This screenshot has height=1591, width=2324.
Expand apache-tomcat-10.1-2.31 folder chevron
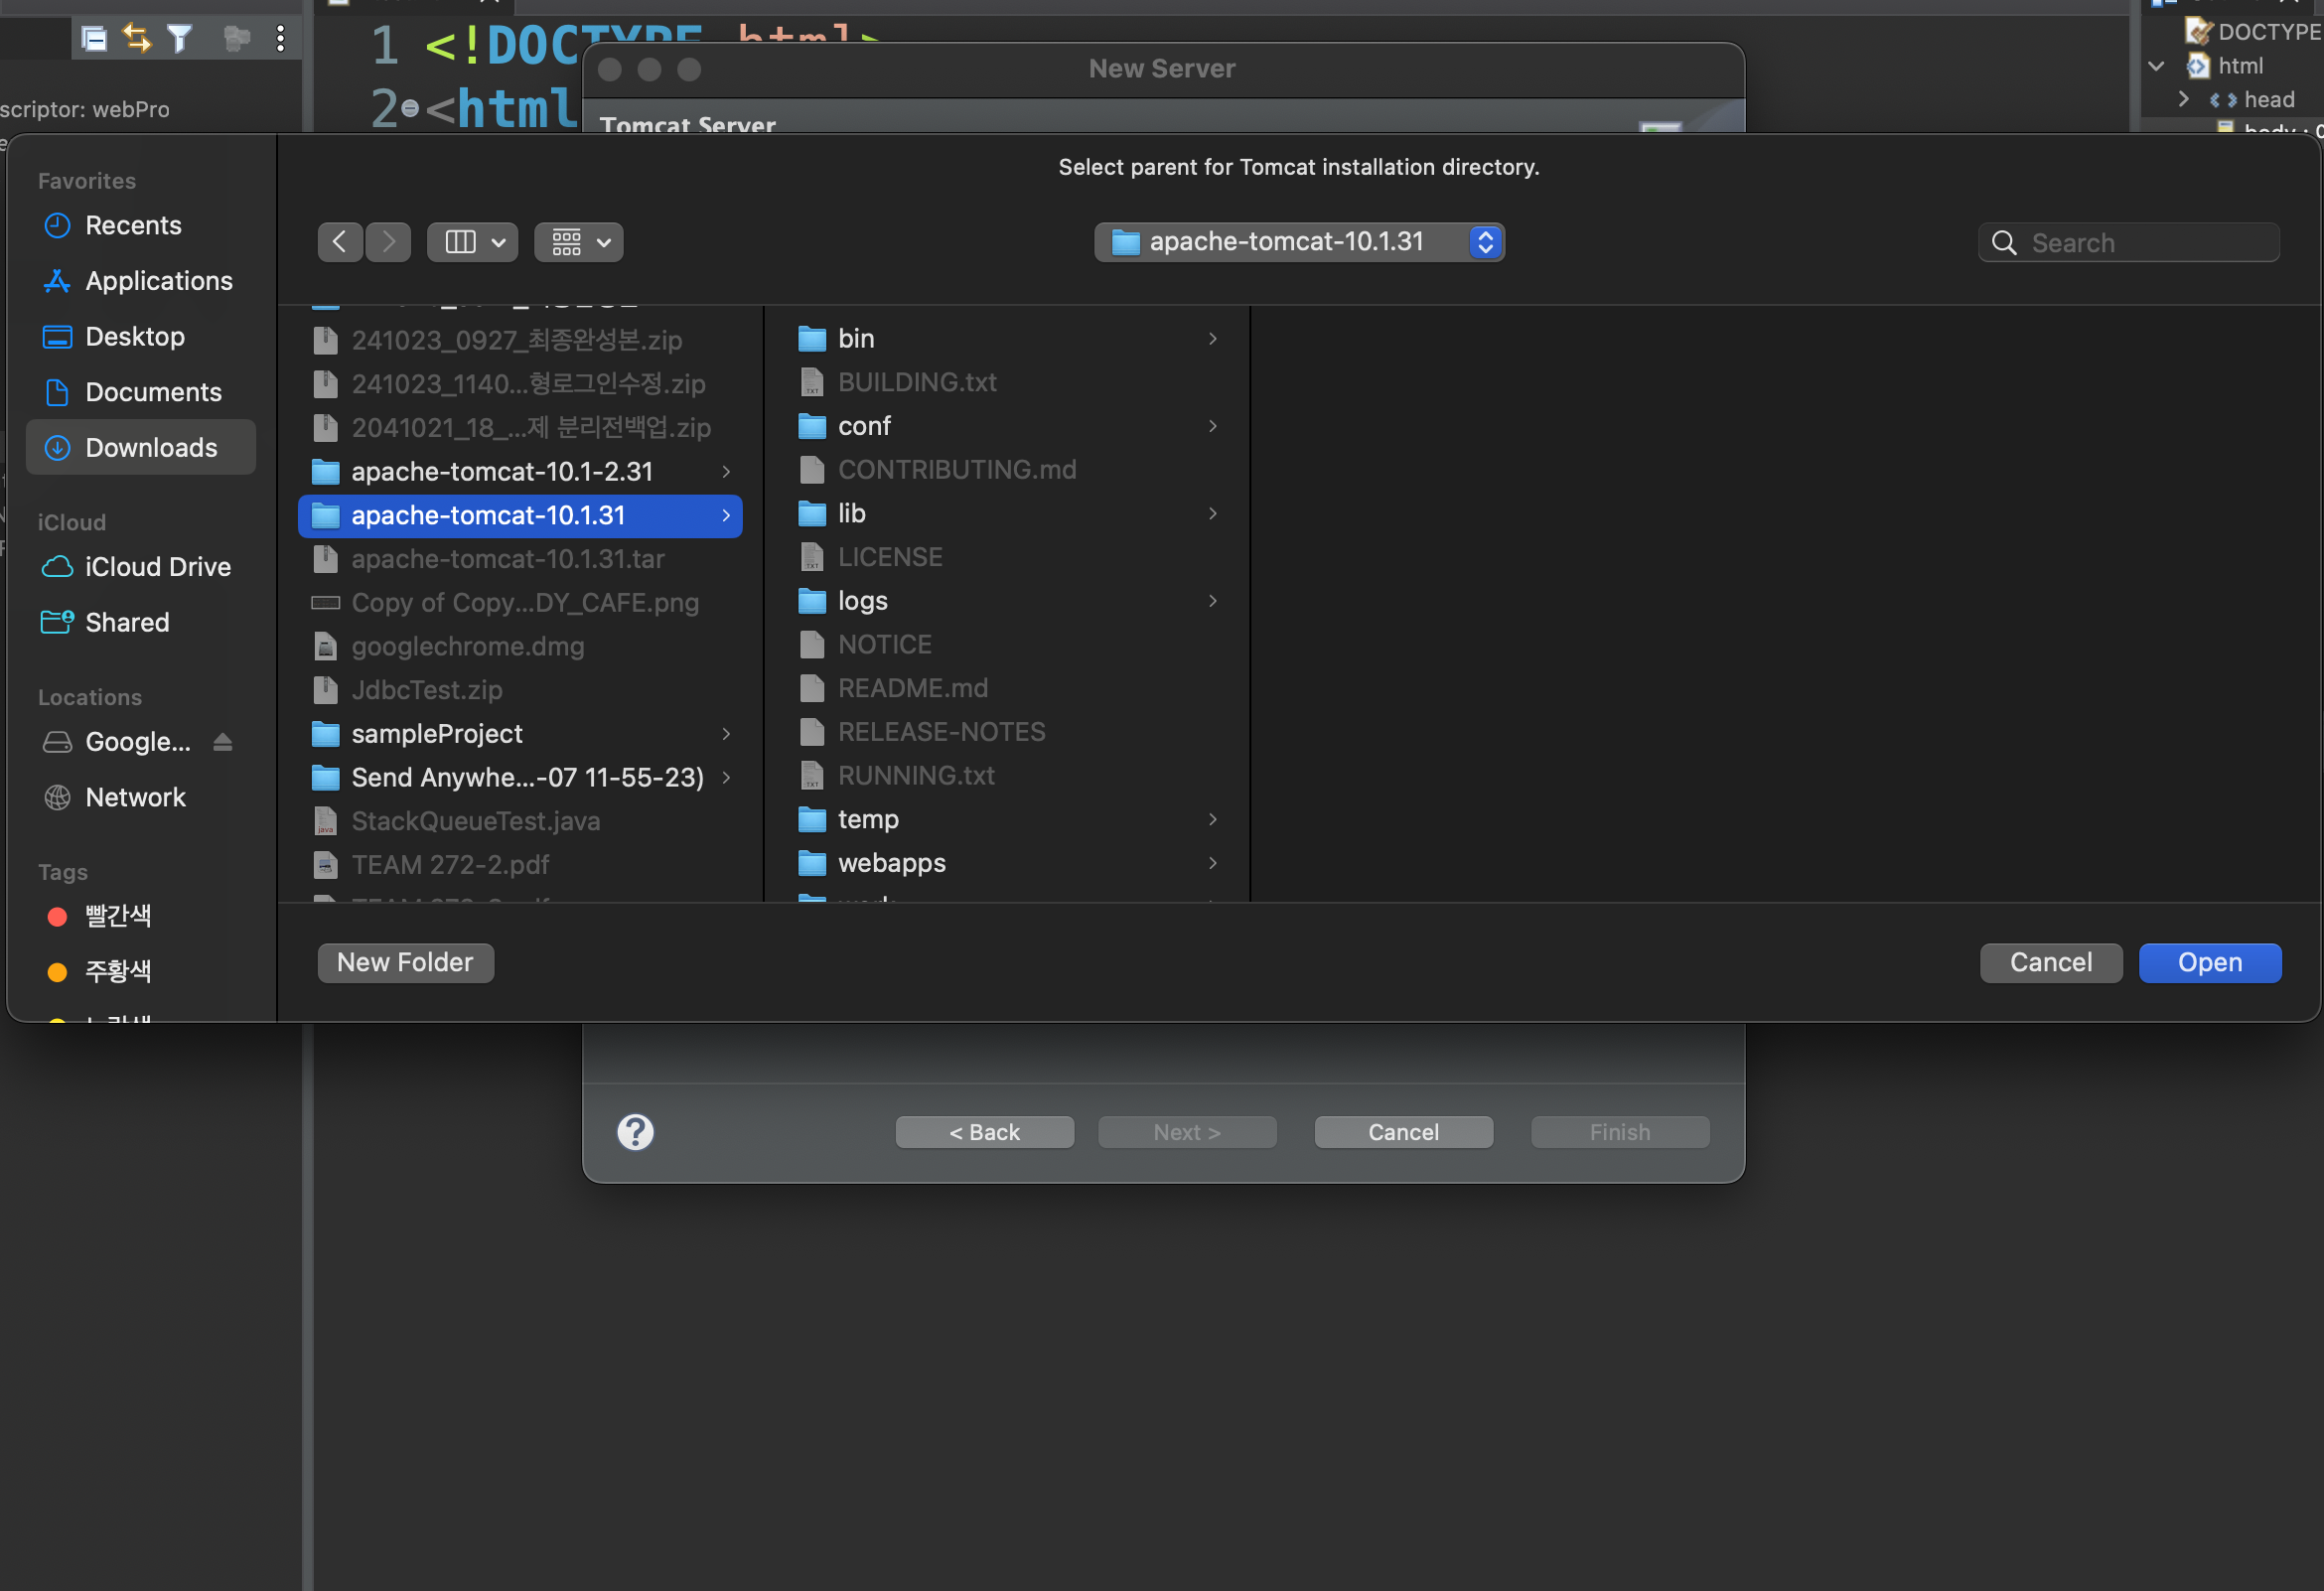pos(726,472)
